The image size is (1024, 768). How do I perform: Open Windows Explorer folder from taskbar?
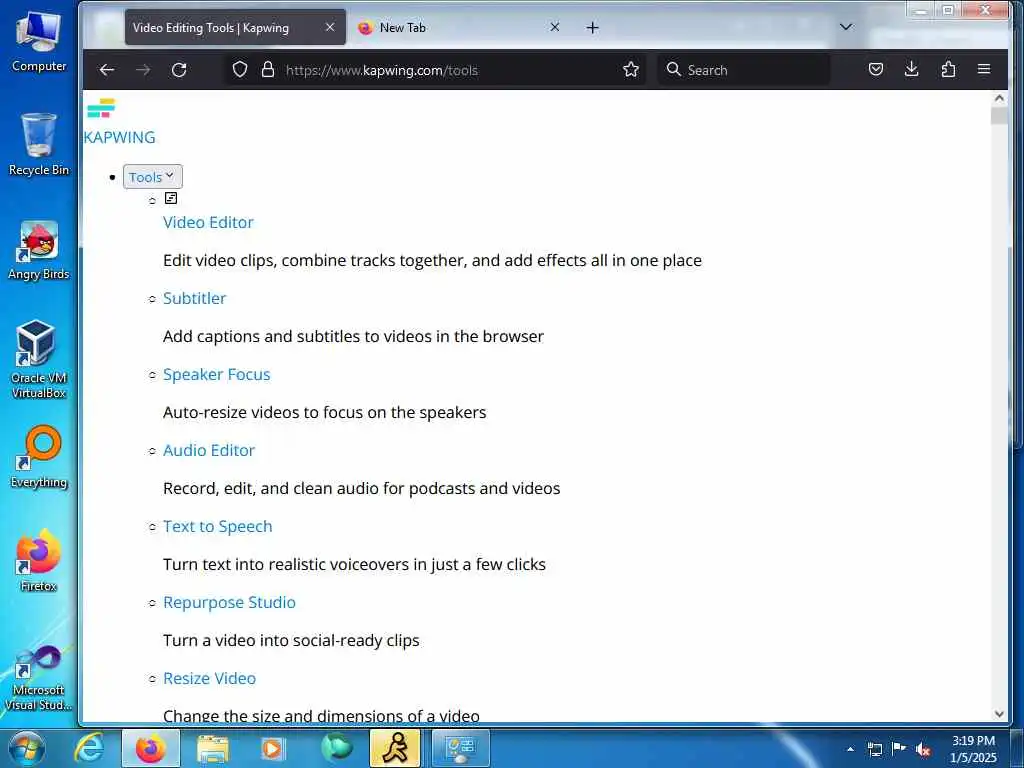pyautogui.click(x=212, y=748)
